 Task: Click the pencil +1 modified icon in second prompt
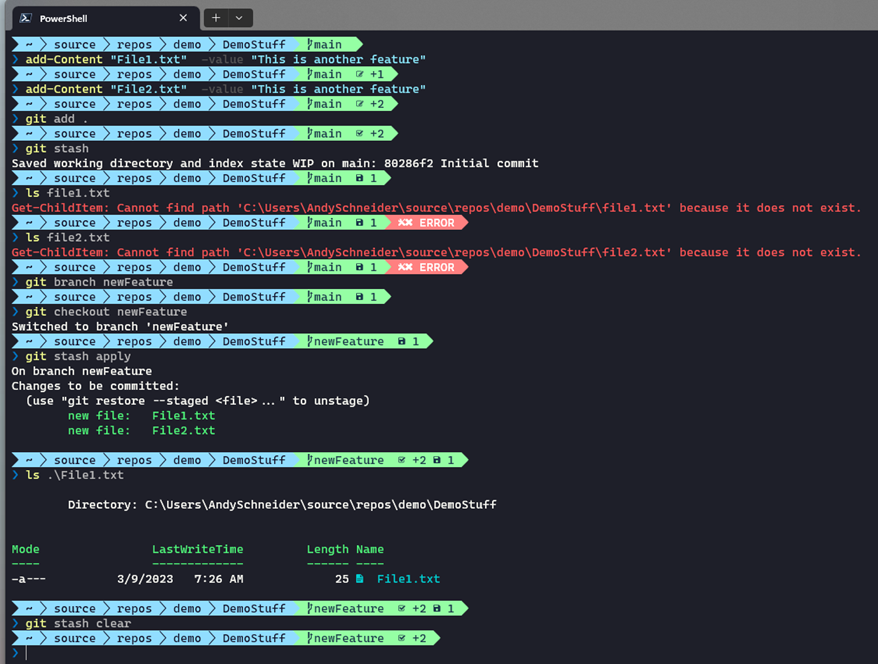coord(359,74)
